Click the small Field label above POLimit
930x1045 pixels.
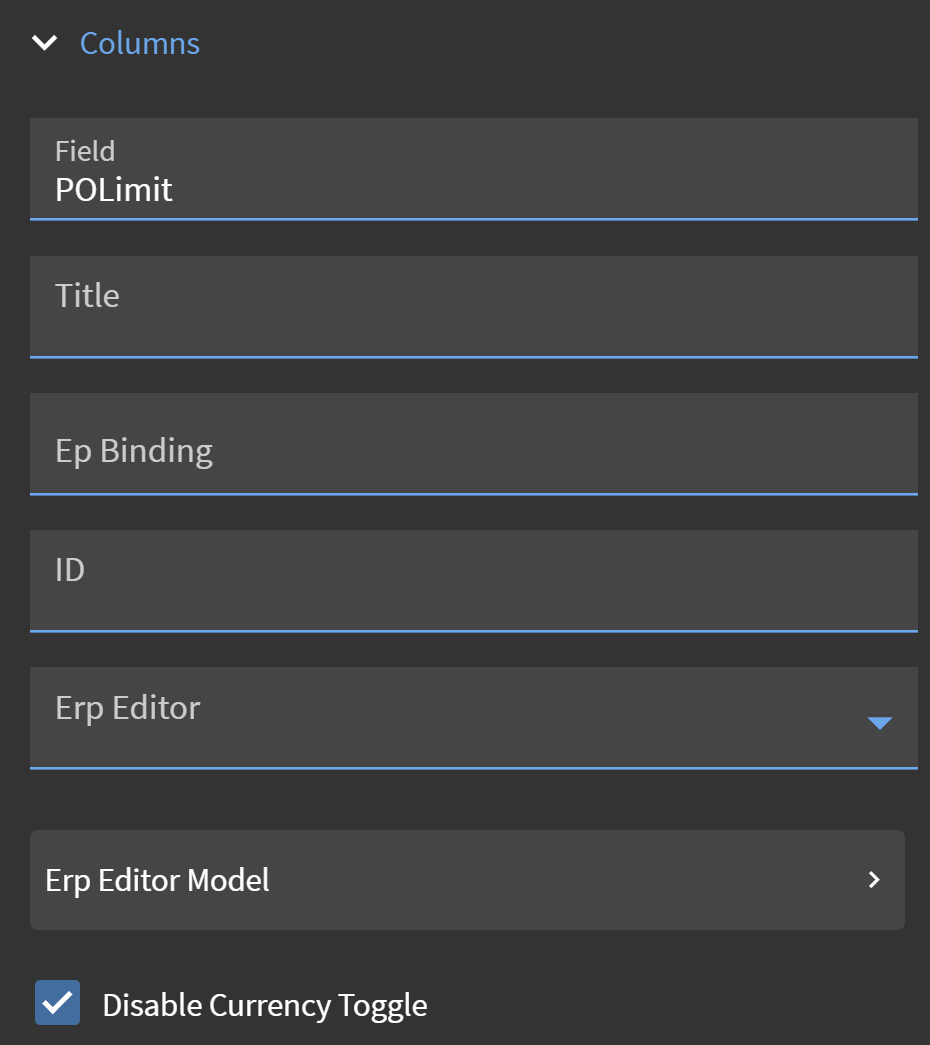pos(85,151)
